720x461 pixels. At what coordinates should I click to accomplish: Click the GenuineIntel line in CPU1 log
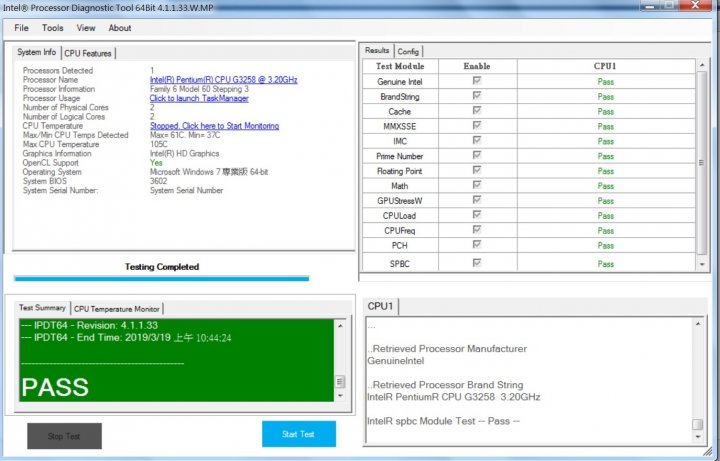(x=396, y=361)
